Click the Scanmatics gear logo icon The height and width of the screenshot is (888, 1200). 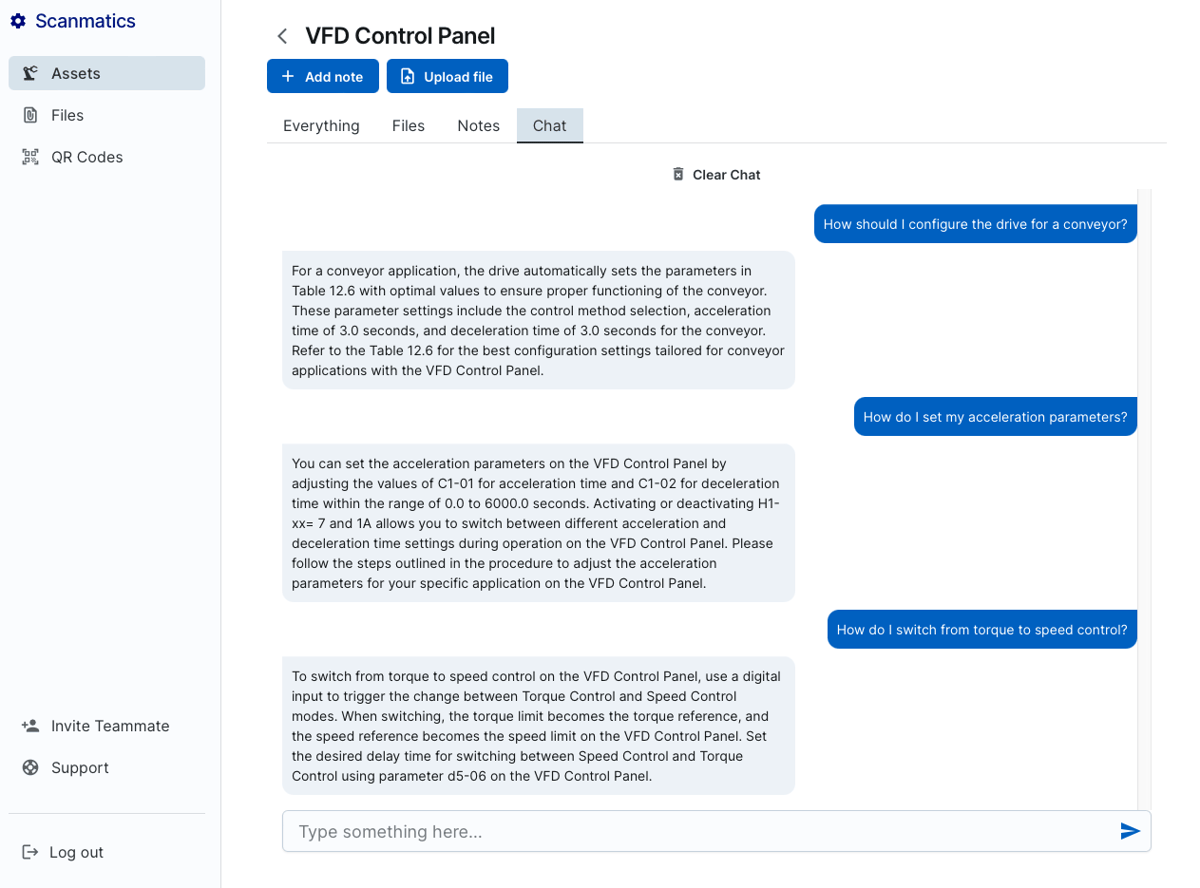click(x=18, y=21)
